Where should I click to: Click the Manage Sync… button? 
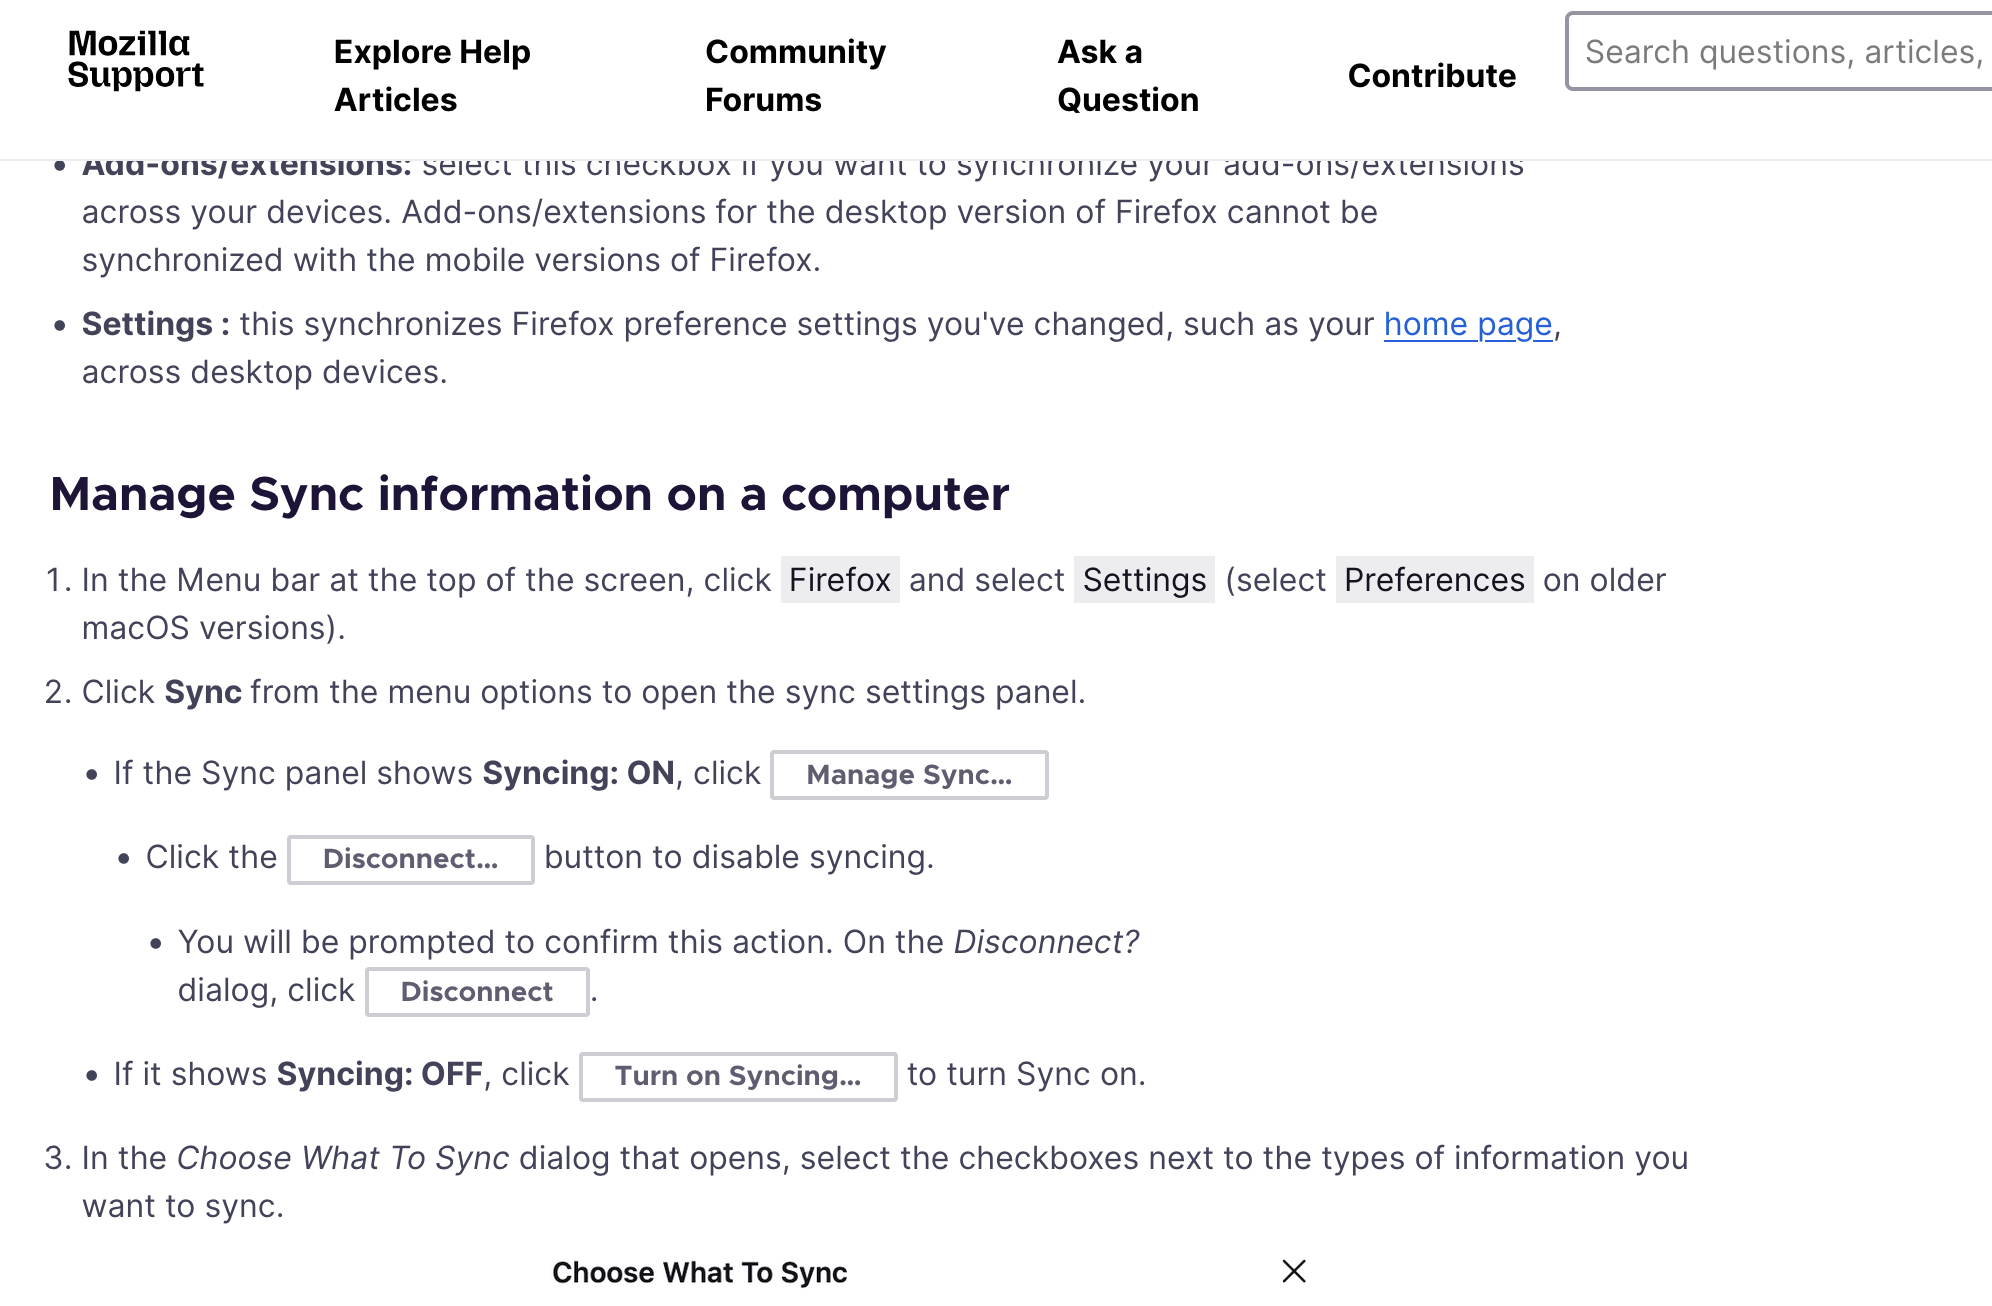[x=908, y=775]
